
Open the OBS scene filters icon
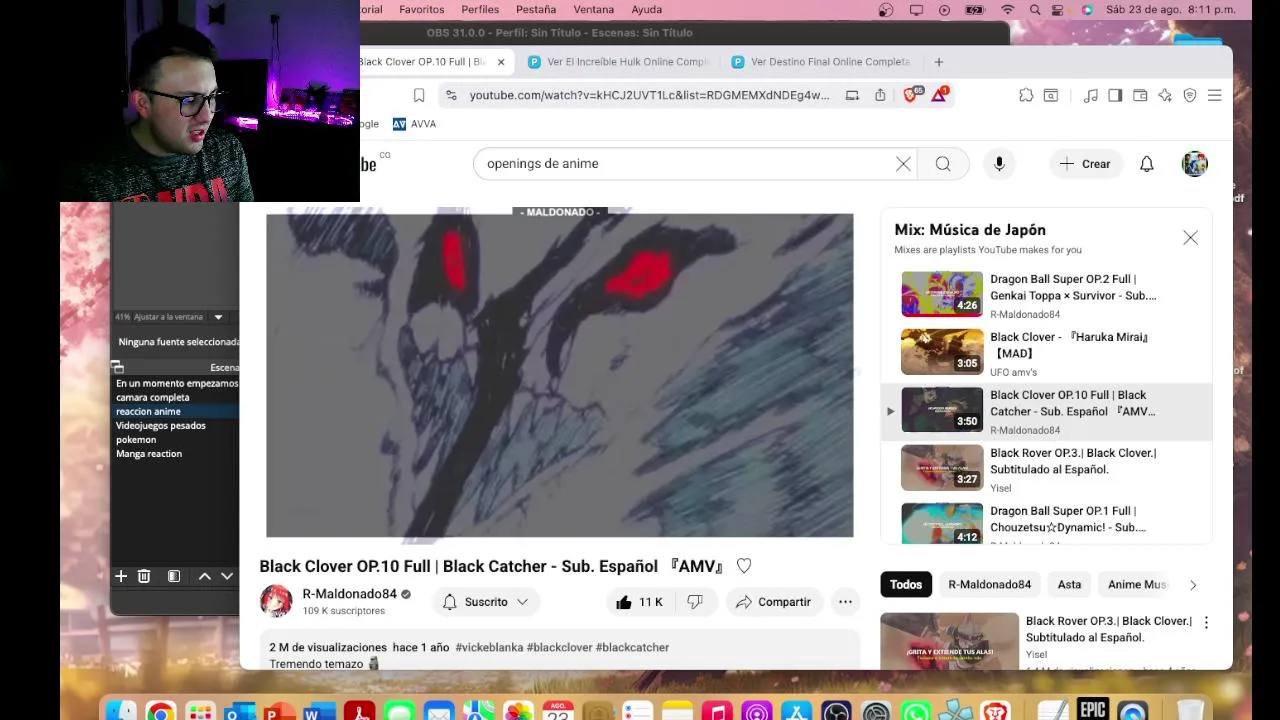[x=174, y=576]
